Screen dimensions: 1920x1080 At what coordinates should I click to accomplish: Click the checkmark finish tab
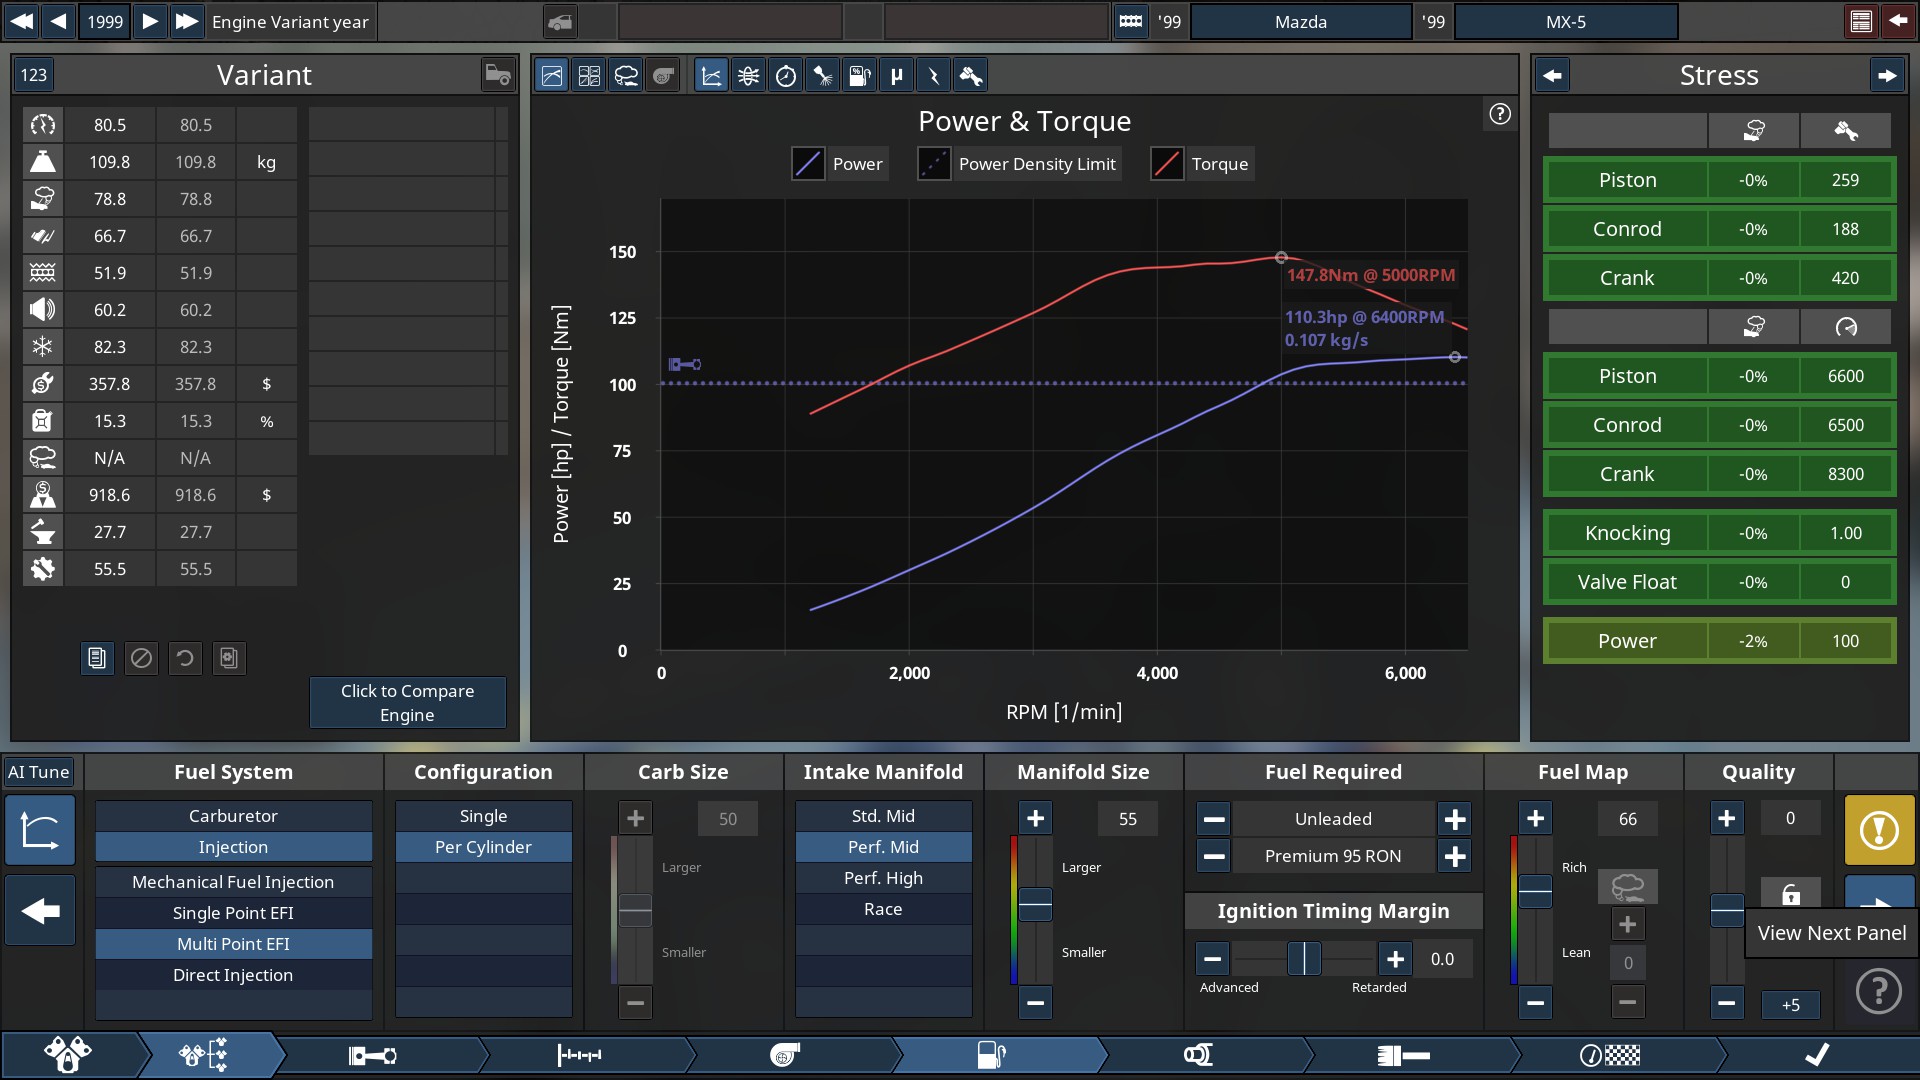tap(1817, 1055)
